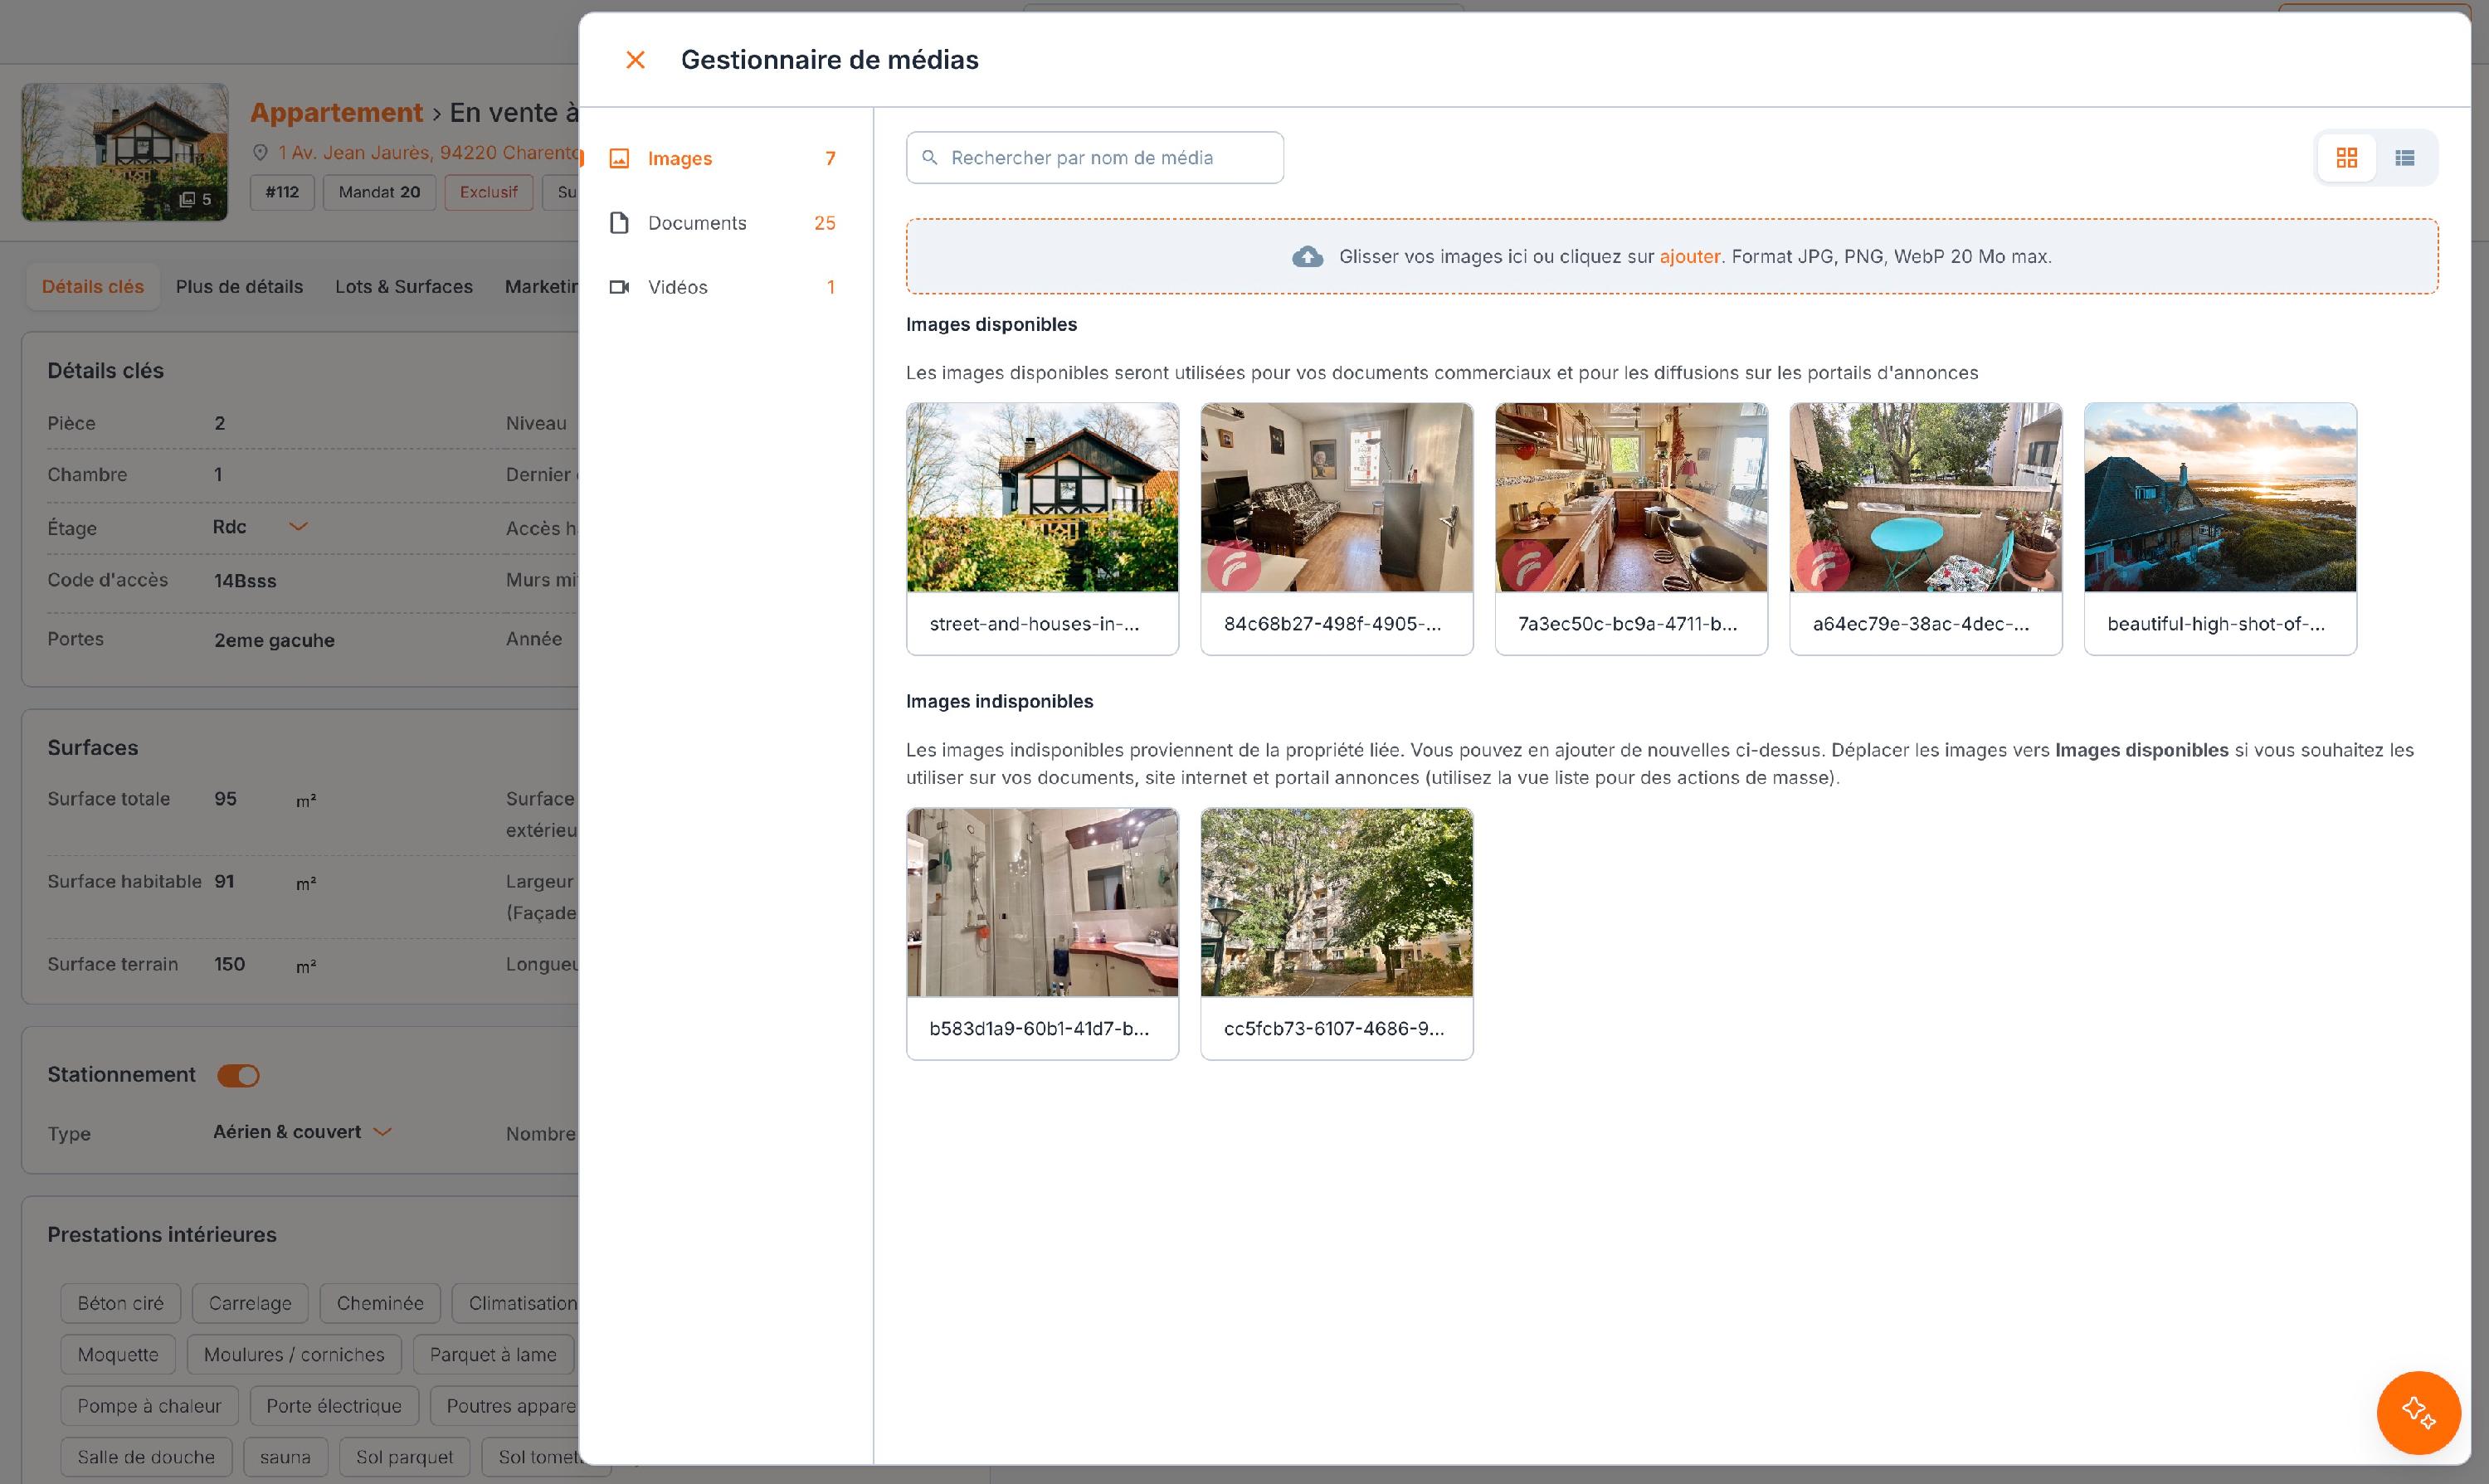2489x1484 pixels.
Task: Switch to list view of images
Action: (2405, 158)
